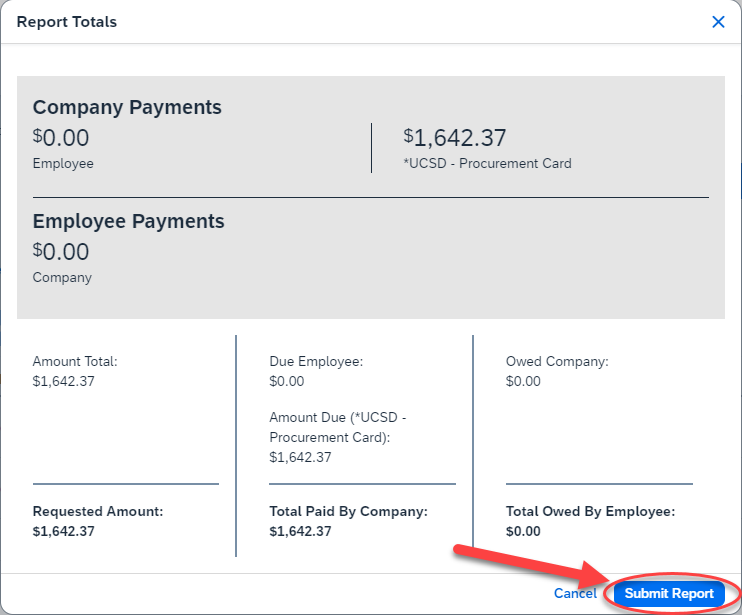Close the Report Totals dialog
Image resolution: width=742 pixels, height=615 pixels.
pos(718,22)
